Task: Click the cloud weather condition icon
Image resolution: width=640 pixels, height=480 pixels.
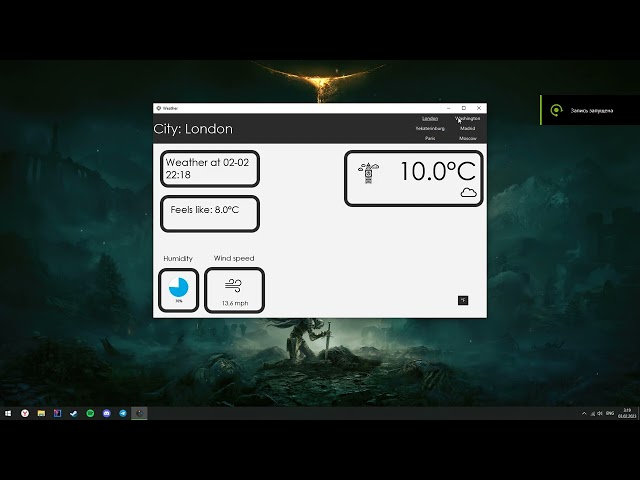Action: (469, 192)
